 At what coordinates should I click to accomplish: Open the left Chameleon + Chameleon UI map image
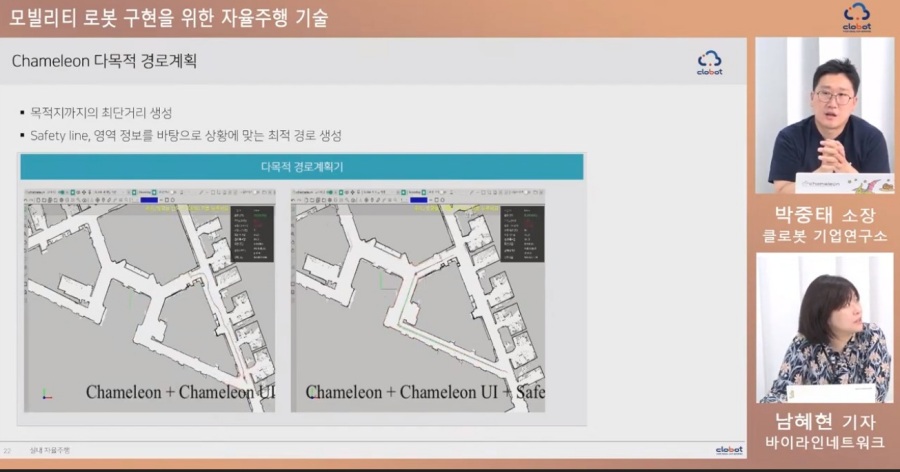(x=149, y=300)
